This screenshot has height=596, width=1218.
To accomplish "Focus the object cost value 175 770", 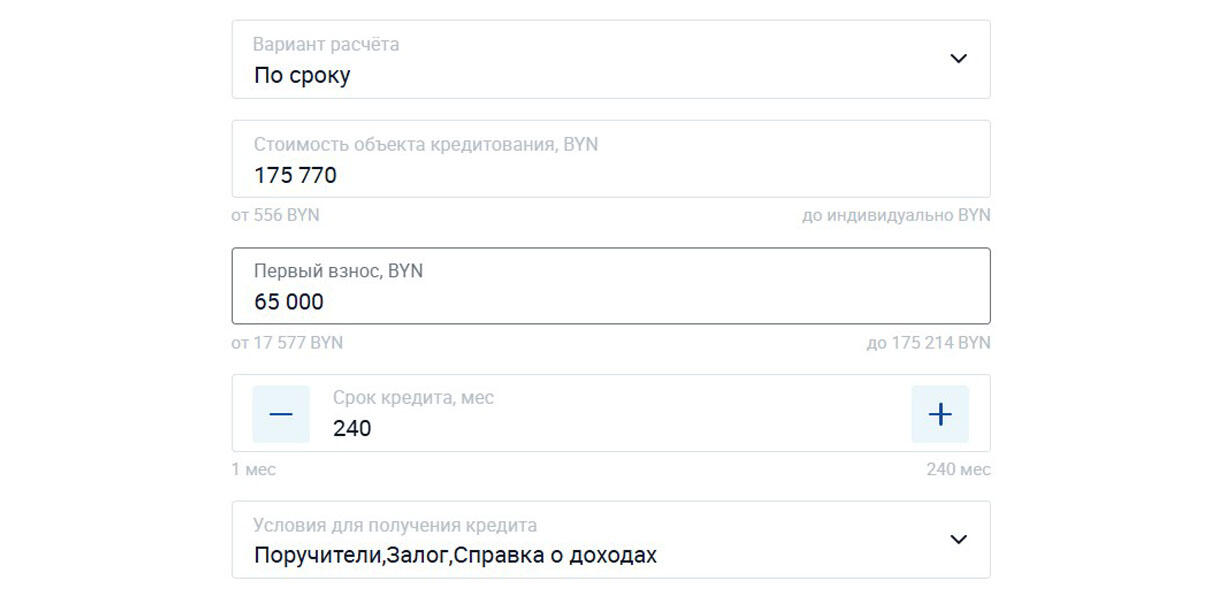I will (295, 176).
